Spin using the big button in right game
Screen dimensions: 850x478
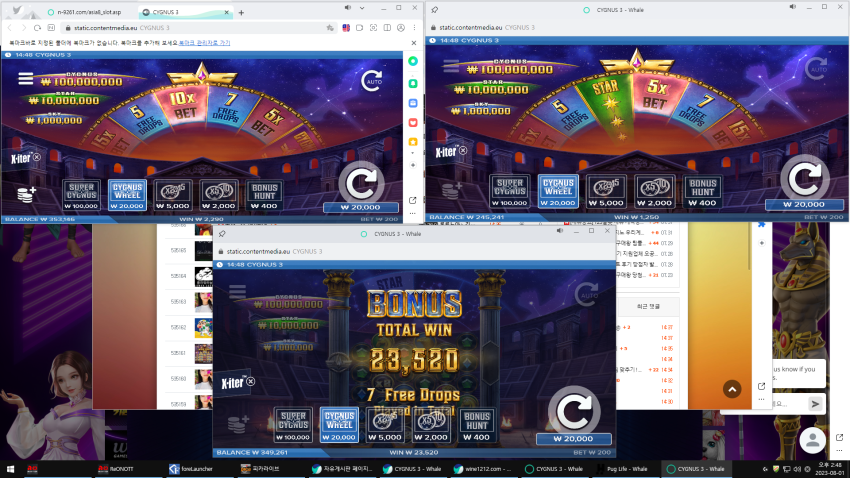click(x=804, y=179)
